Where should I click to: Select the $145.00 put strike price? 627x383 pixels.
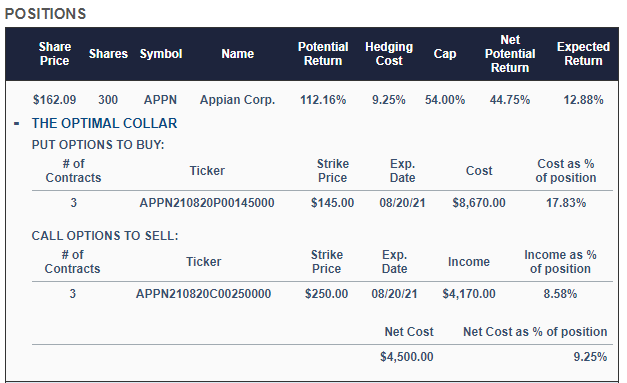pyautogui.click(x=332, y=203)
